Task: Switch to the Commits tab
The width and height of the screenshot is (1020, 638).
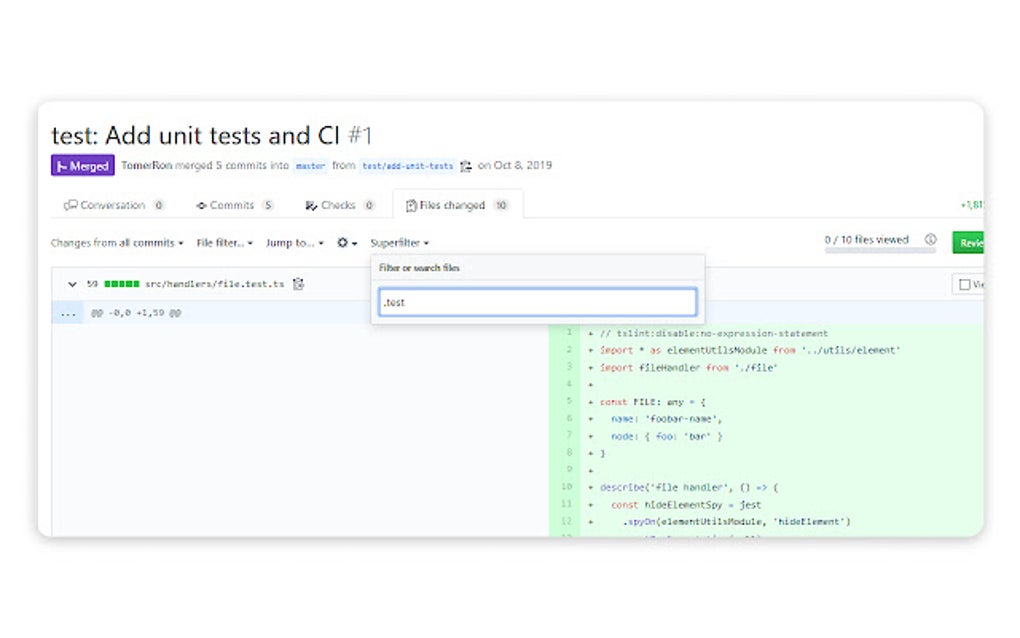Action: tap(234, 206)
